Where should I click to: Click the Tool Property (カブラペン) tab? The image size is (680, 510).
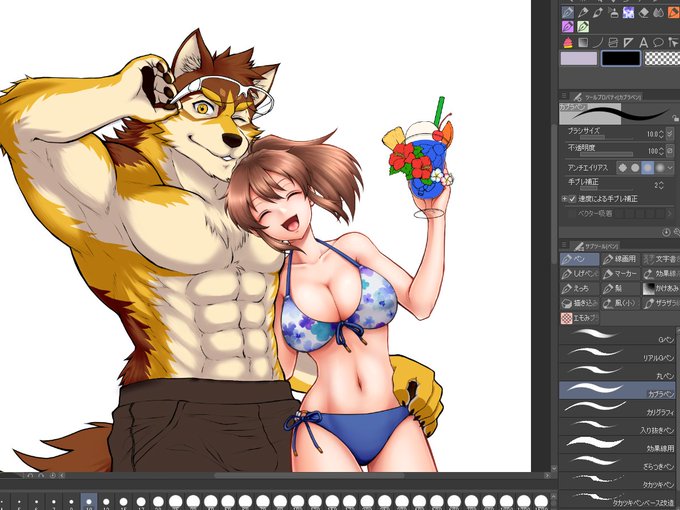(606, 97)
